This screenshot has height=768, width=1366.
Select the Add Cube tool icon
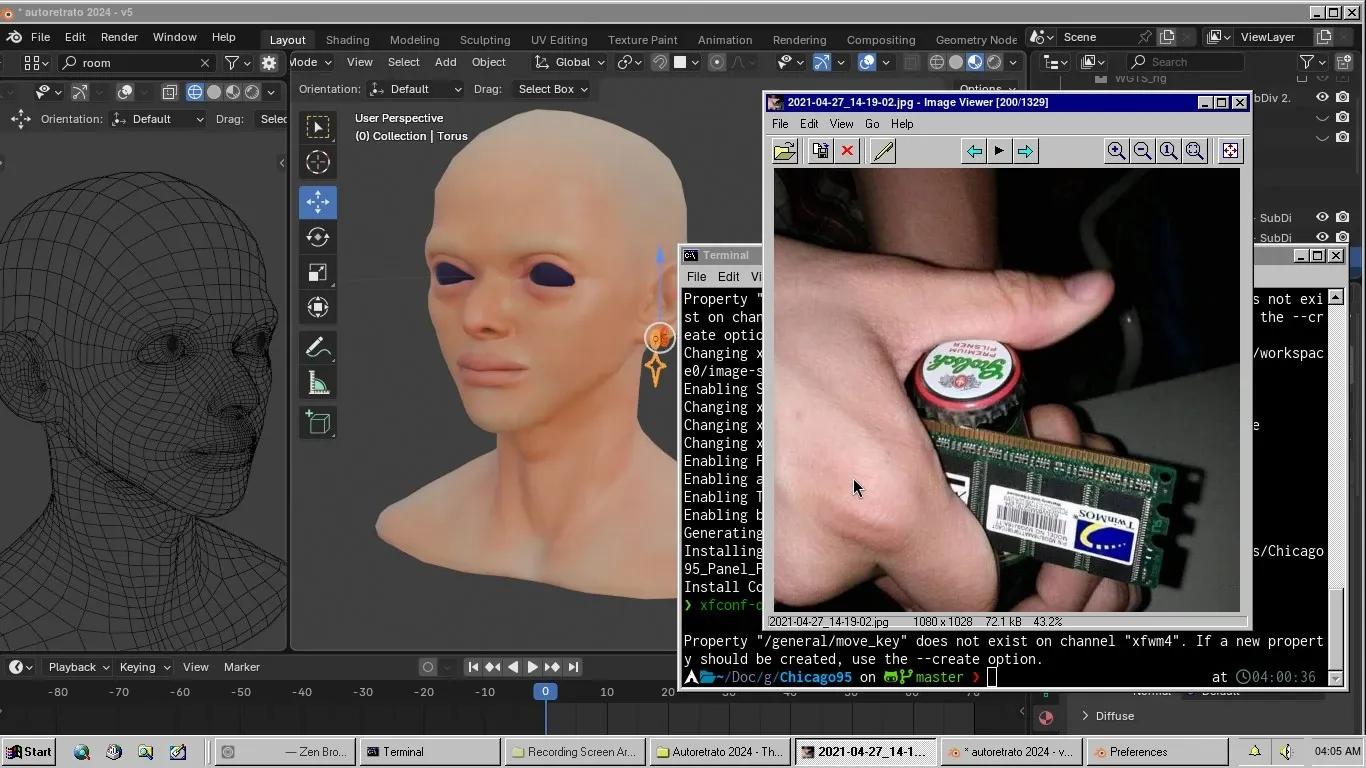[x=318, y=423]
